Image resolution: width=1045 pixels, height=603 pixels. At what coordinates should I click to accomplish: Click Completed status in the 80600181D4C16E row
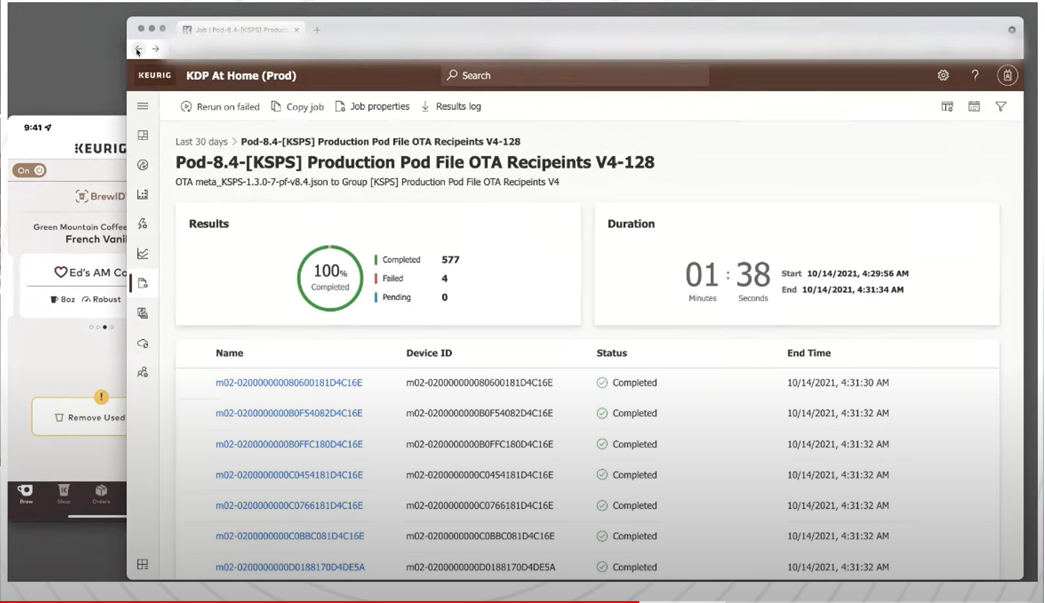pos(626,382)
